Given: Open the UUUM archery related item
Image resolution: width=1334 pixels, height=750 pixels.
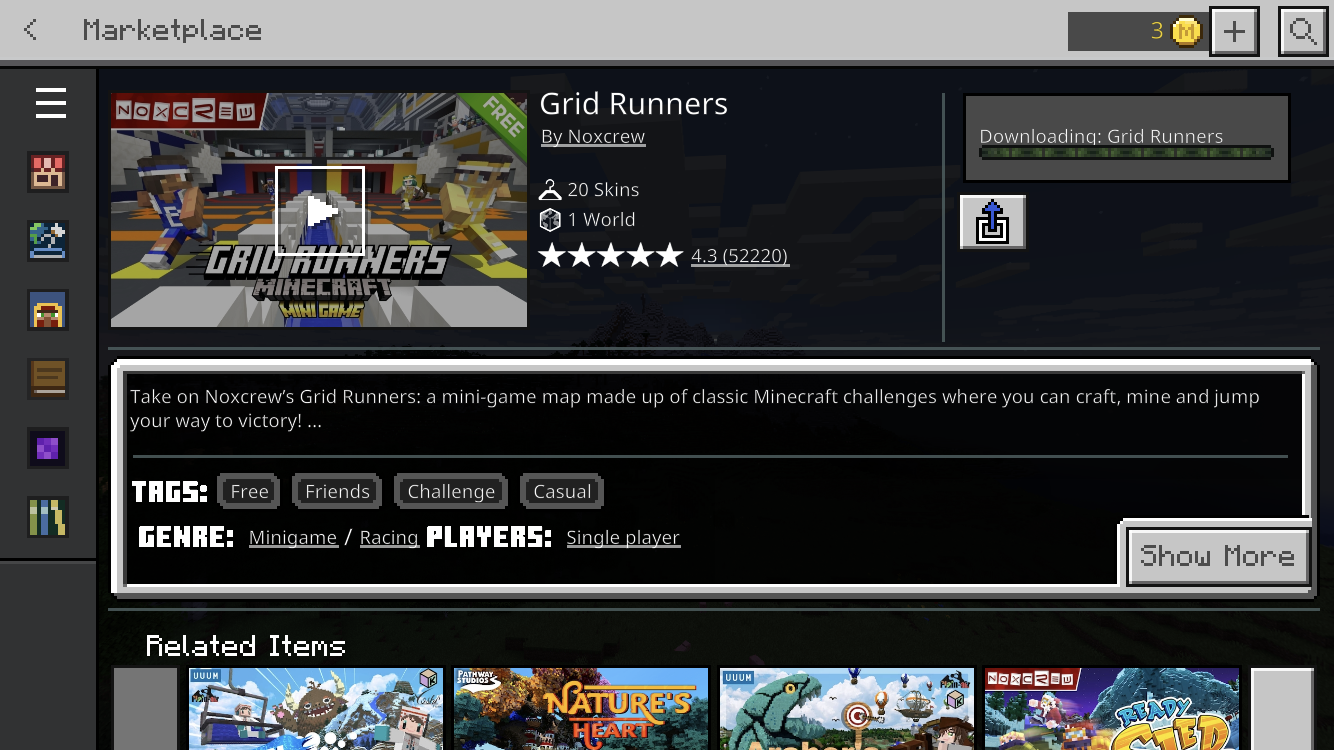Looking at the screenshot, I should (846, 709).
